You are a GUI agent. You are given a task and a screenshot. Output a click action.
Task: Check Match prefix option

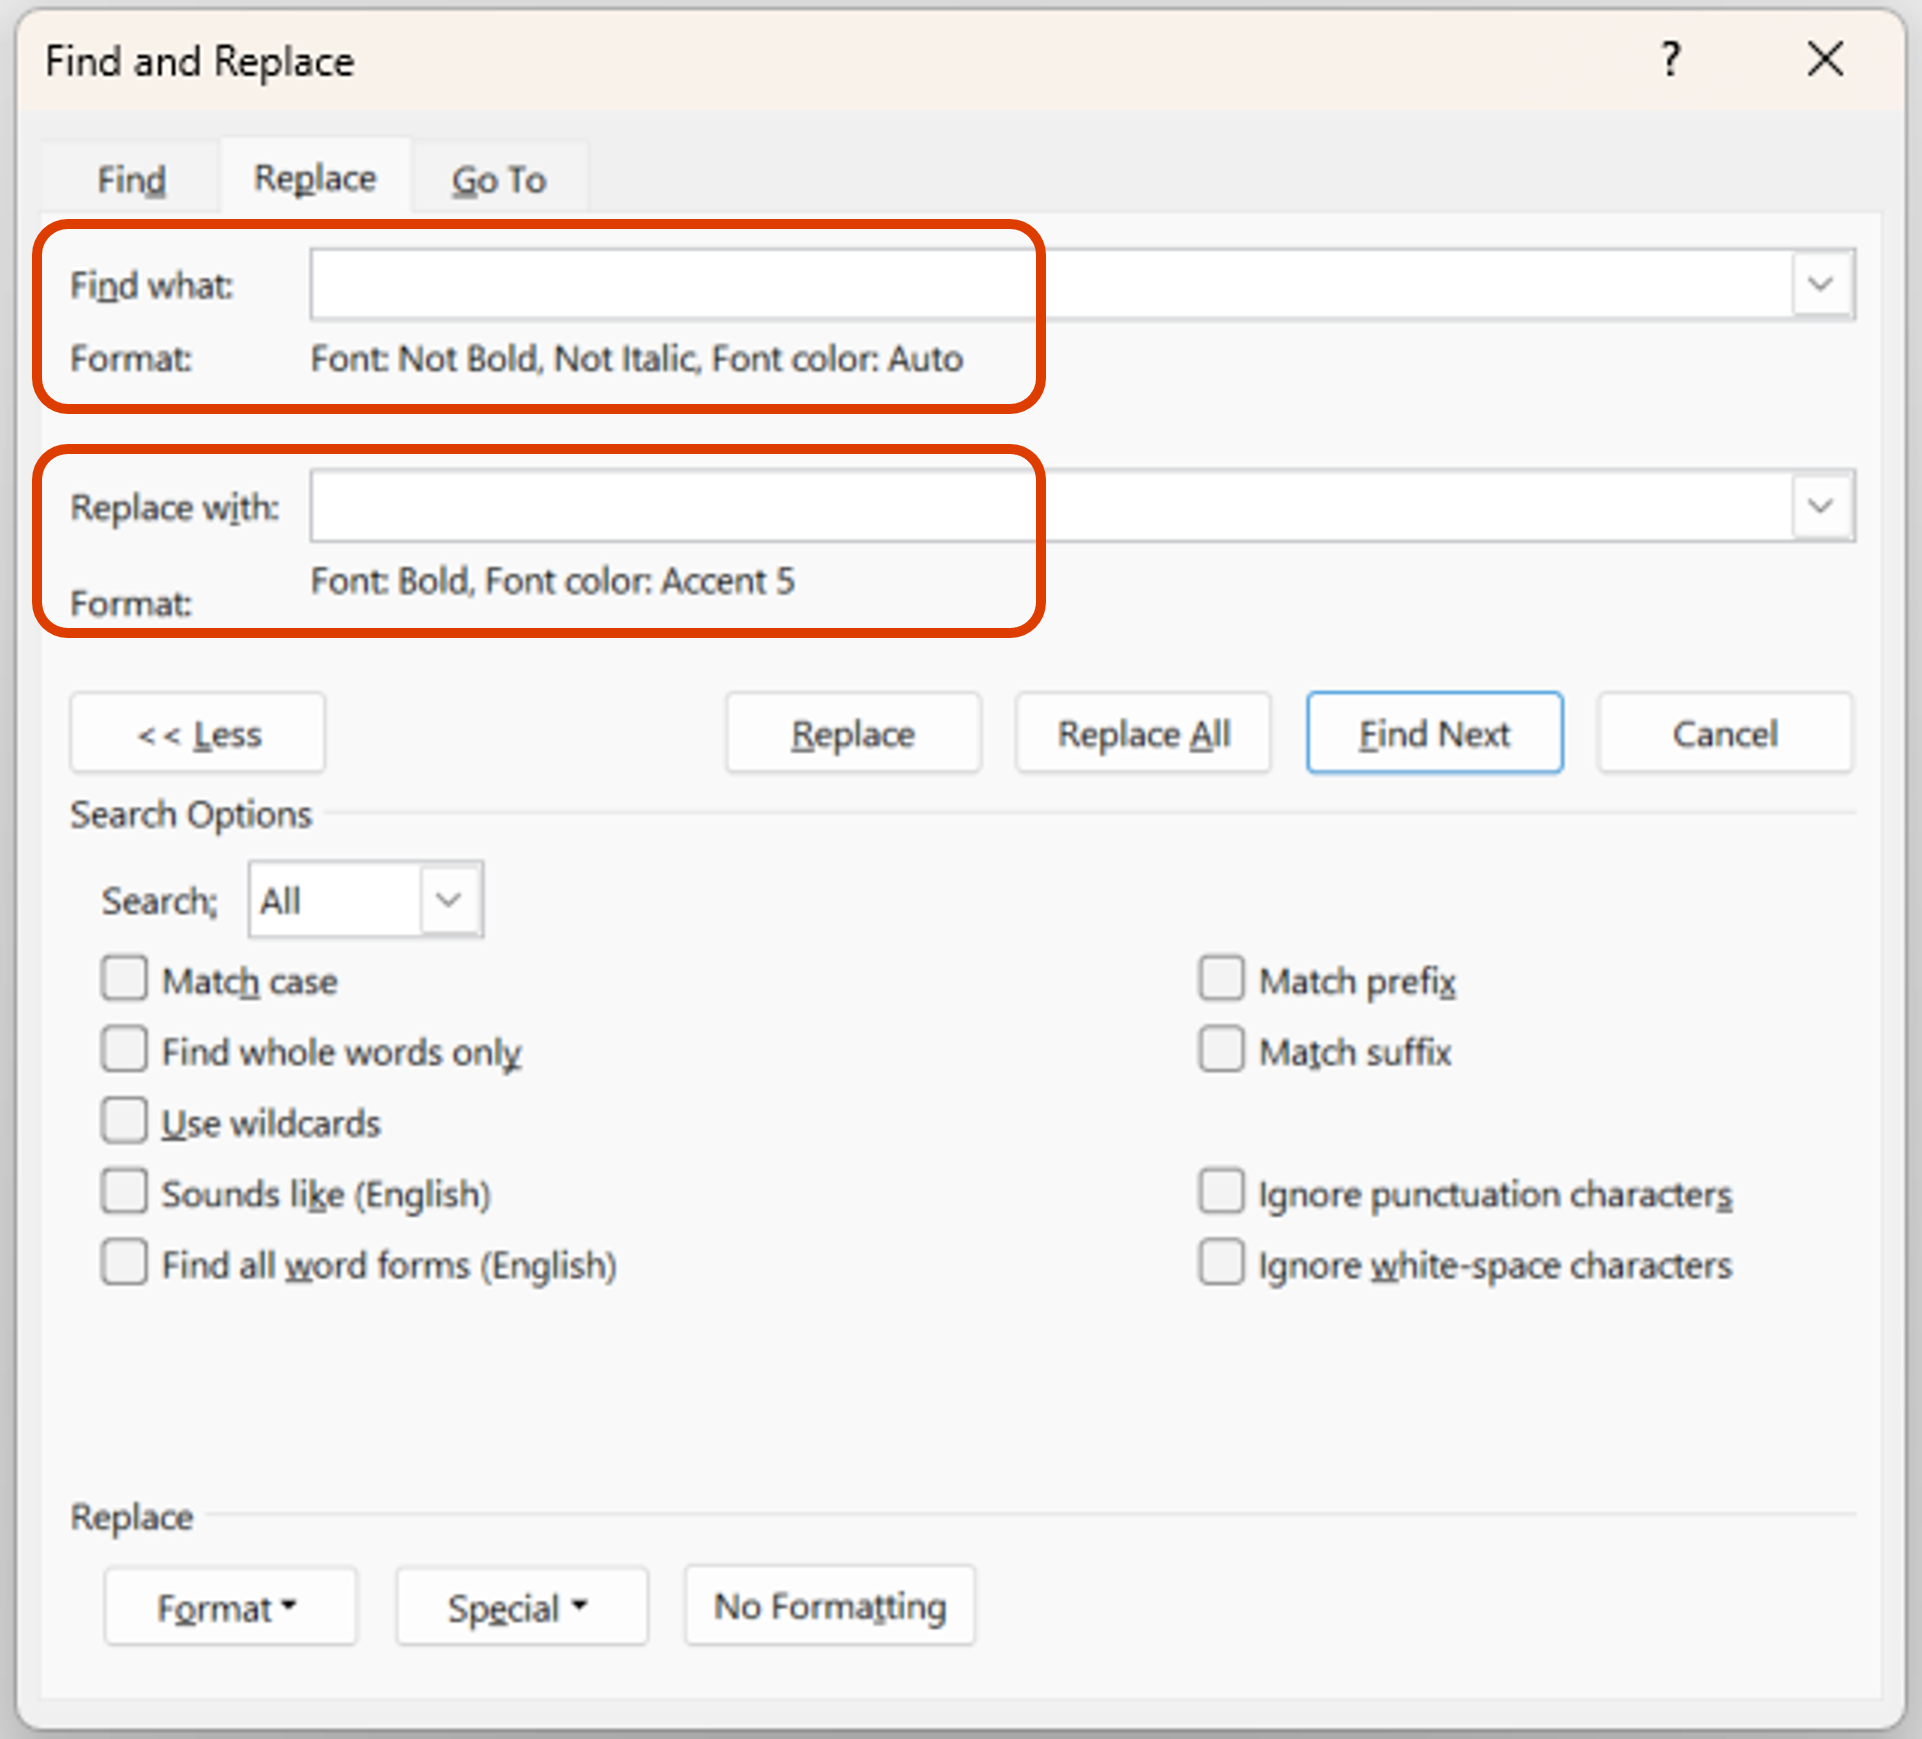pyautogui.click(x=1221, y=980)
